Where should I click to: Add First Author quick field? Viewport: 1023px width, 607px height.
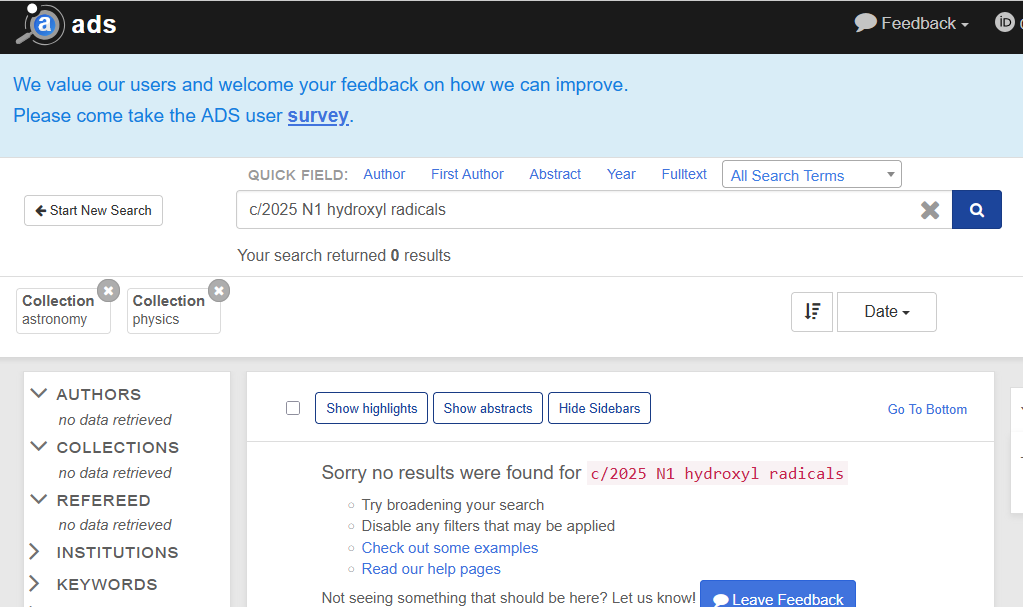(x=467, y=174)
